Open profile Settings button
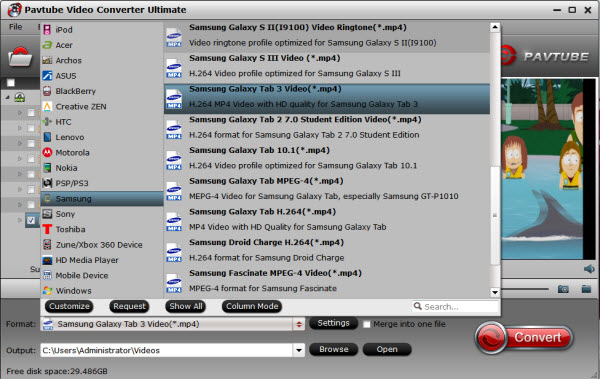The image size is (600, 379). (x=333, y=323)
